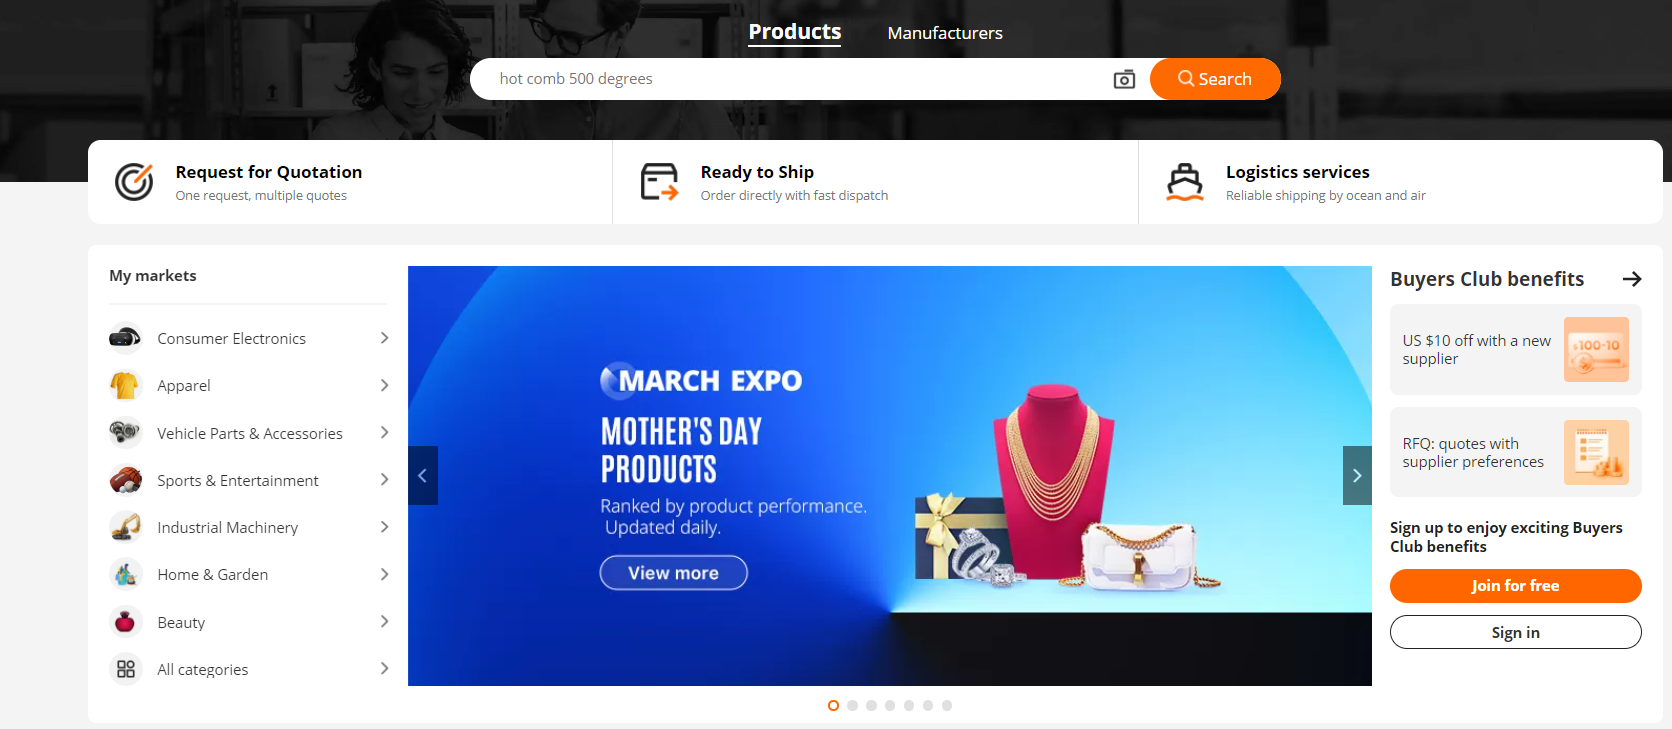This screenshot has height=729, width=1672.
Task: Click the Beauty perfume bottle icon
Action: tap(126, 622)
